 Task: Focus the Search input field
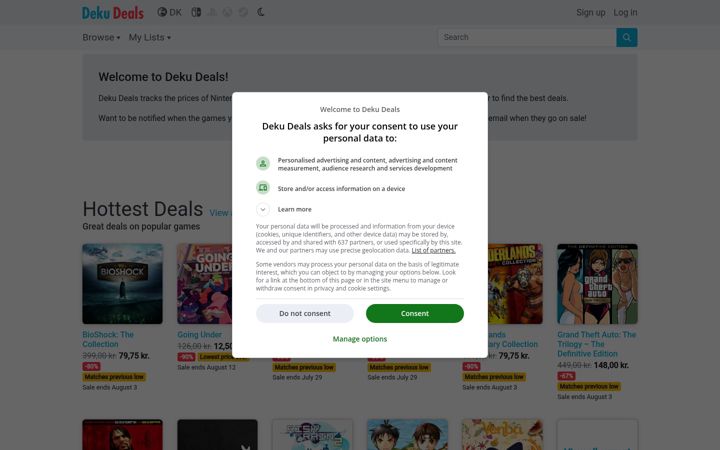click(527, 38)
